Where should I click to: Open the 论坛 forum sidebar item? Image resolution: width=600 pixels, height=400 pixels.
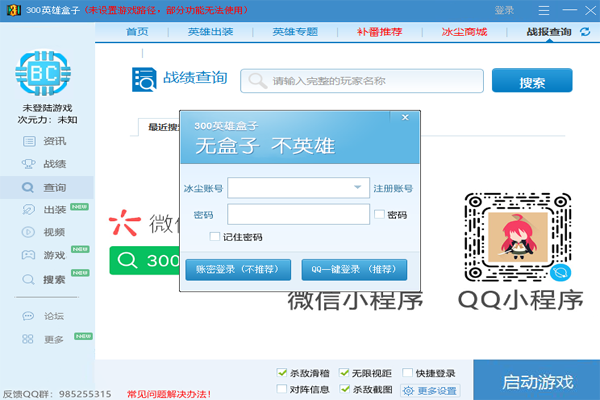tap(43, 316)
